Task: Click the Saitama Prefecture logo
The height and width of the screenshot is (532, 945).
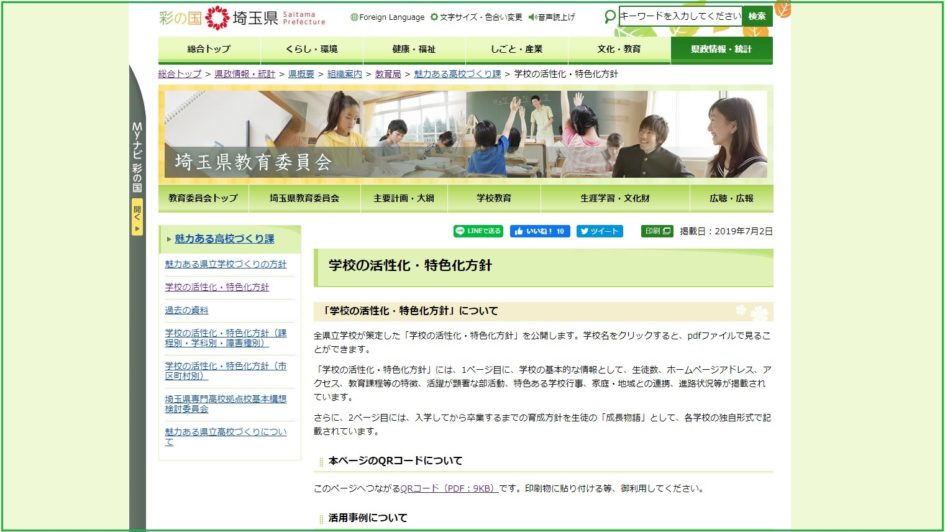Action: click(242, 17)
